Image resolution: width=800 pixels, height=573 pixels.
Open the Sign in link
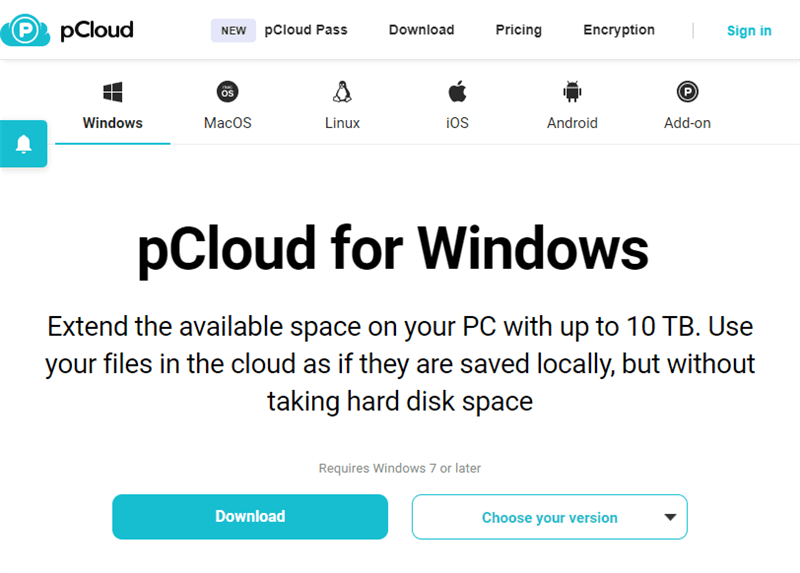tap(749, 31)
